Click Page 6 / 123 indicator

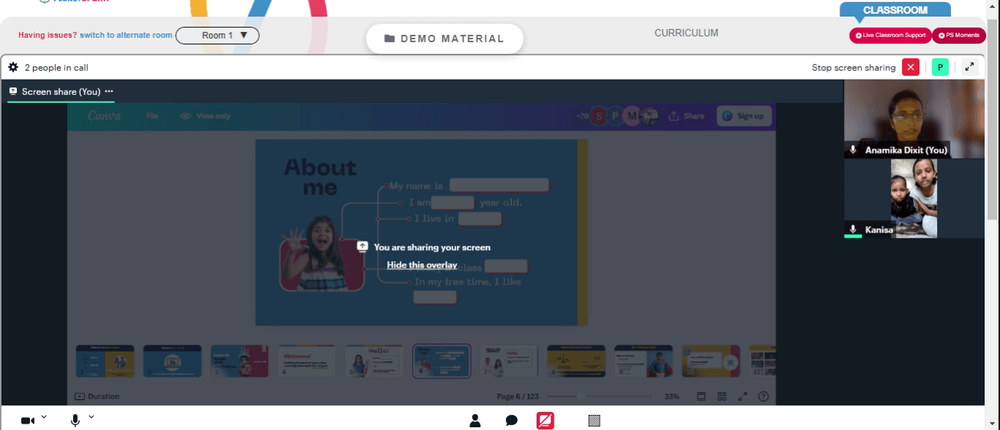coord(518,396)
